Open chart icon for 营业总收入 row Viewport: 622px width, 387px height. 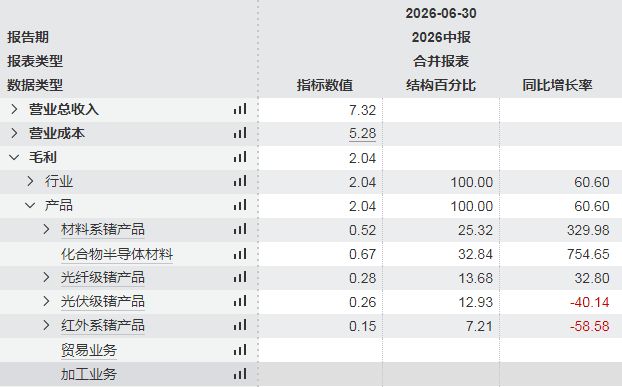tap(240, 109)
